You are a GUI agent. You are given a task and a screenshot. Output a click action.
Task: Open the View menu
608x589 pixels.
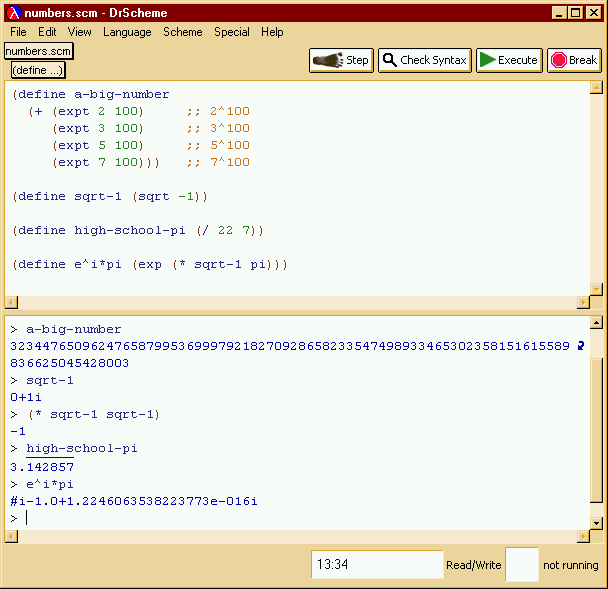[x=79, y=32]
